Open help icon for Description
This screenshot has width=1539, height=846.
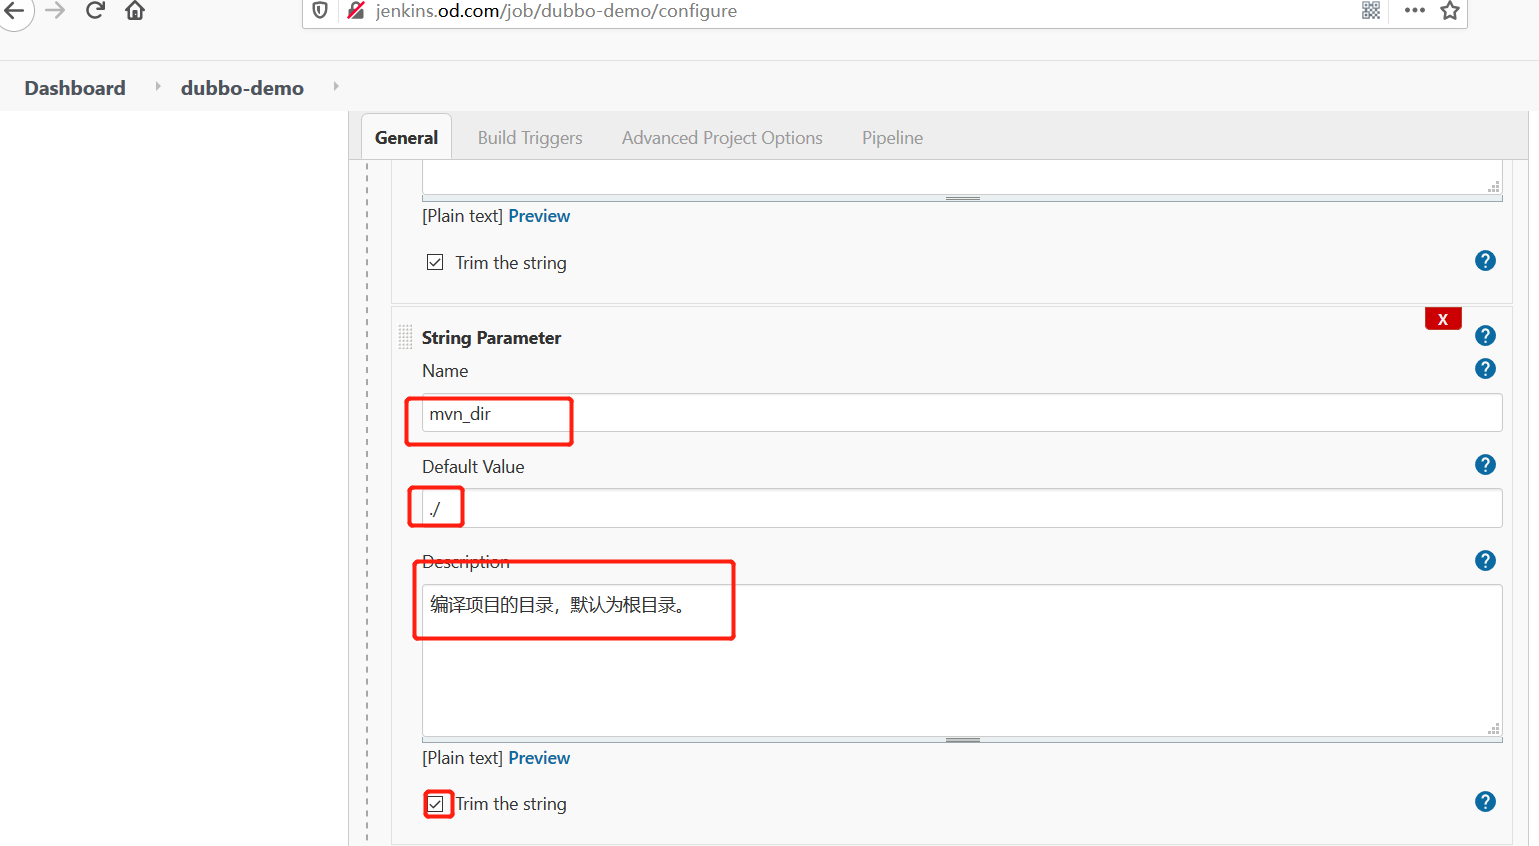coord(1485,561)
